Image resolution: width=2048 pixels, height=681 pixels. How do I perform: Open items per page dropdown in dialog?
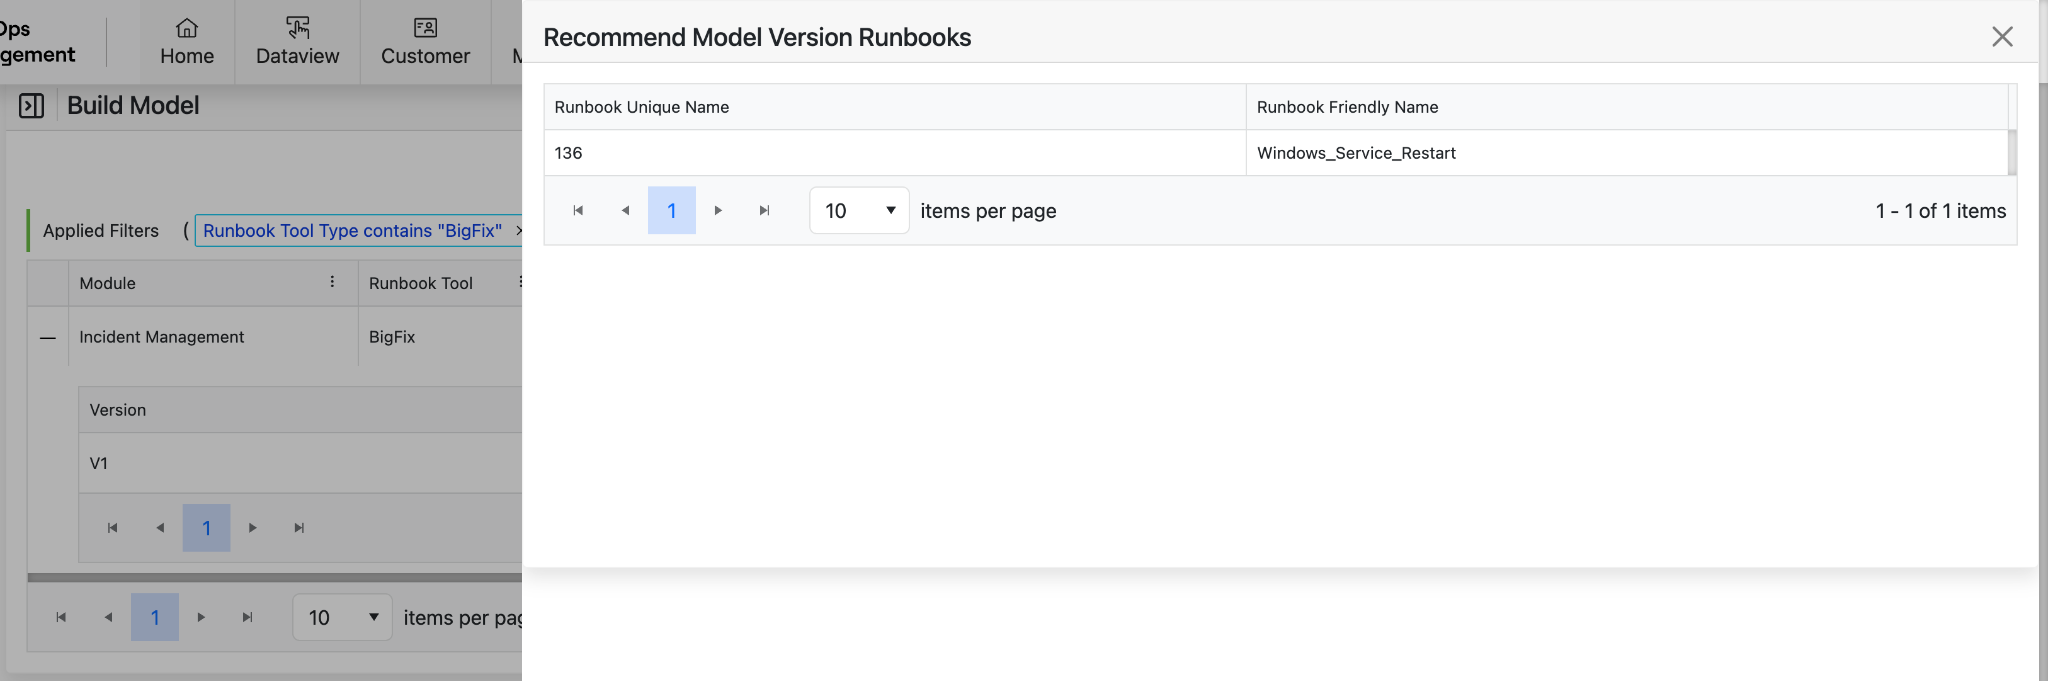click(x=859, y=210)
